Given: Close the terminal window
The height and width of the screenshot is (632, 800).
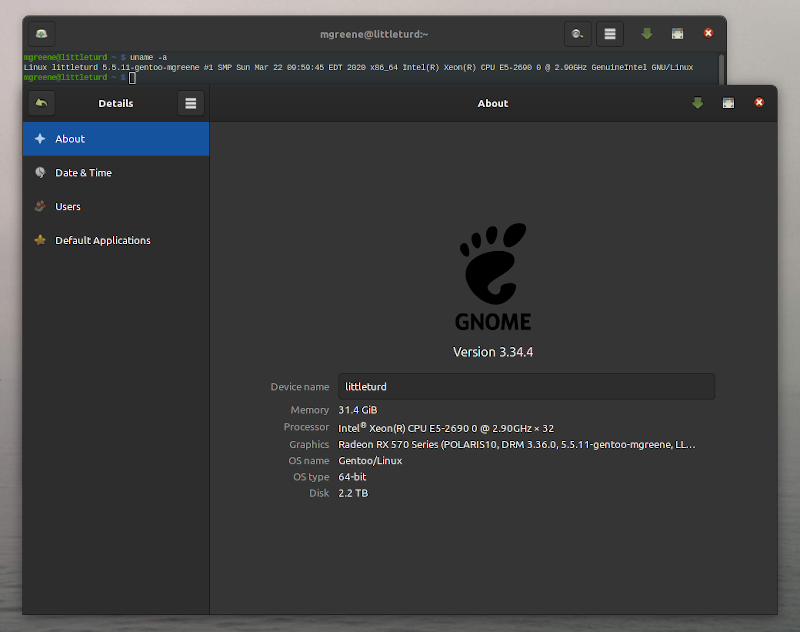Looking at the screenshot, I should (x=708, y=33).
